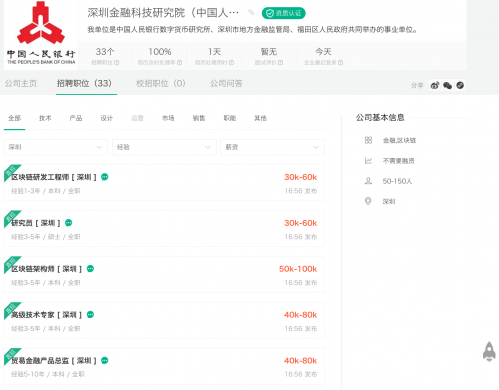Click the 资质认证 certification badge

pyautogui.click(x=283, y=13)
